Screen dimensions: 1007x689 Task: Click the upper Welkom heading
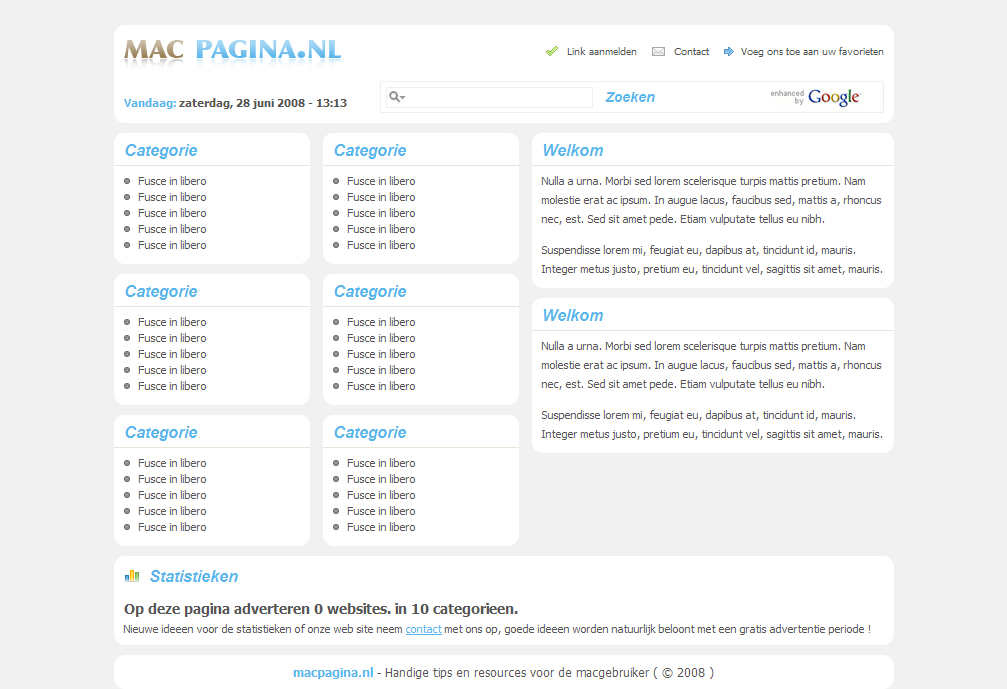573,150
